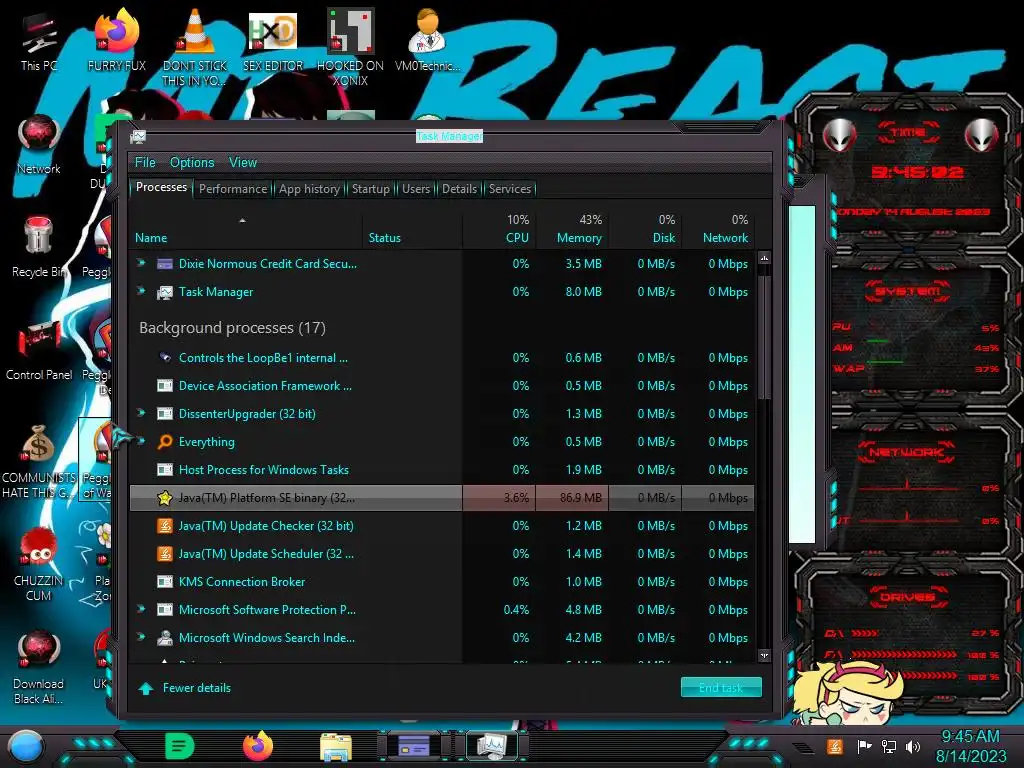The image size is (1024, 768).
Task: Open the HxD SEX EDITOR desktop shortcut
Action: [x=273, y=40]
